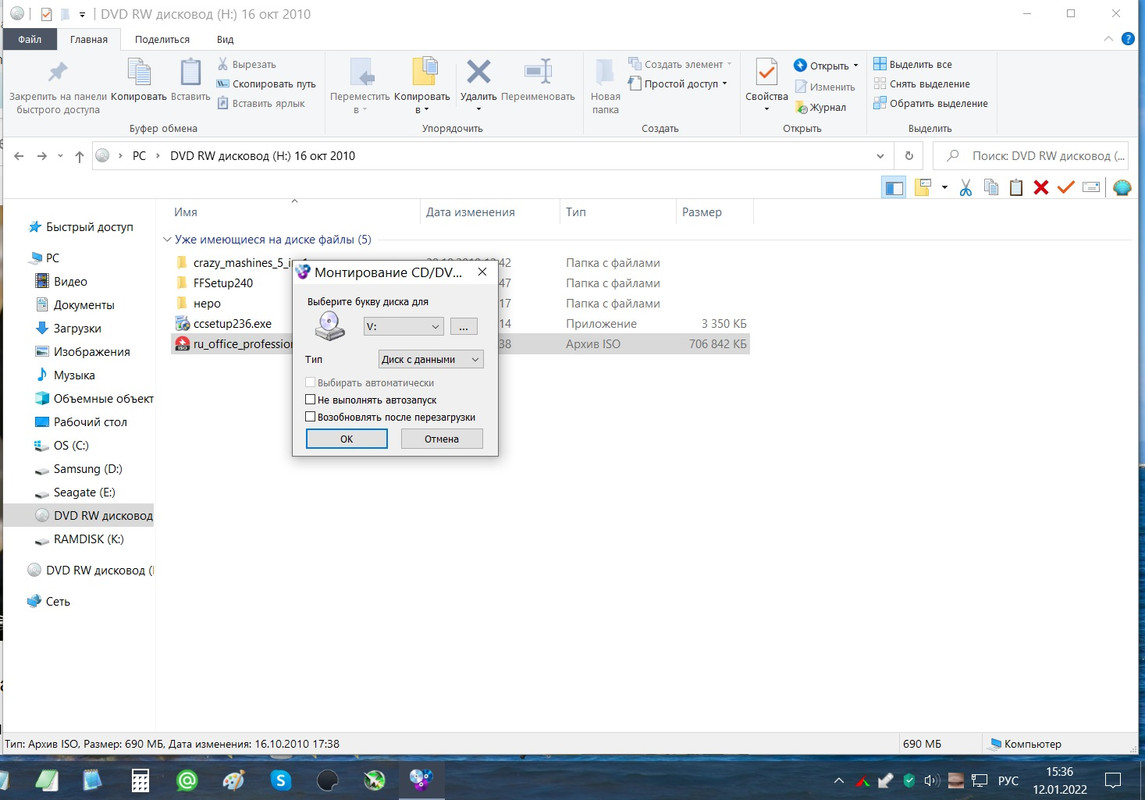This screenshot has width=1145, height=800.
Task: Go forward with the right navigation arrow
Action: click(42, 156)
